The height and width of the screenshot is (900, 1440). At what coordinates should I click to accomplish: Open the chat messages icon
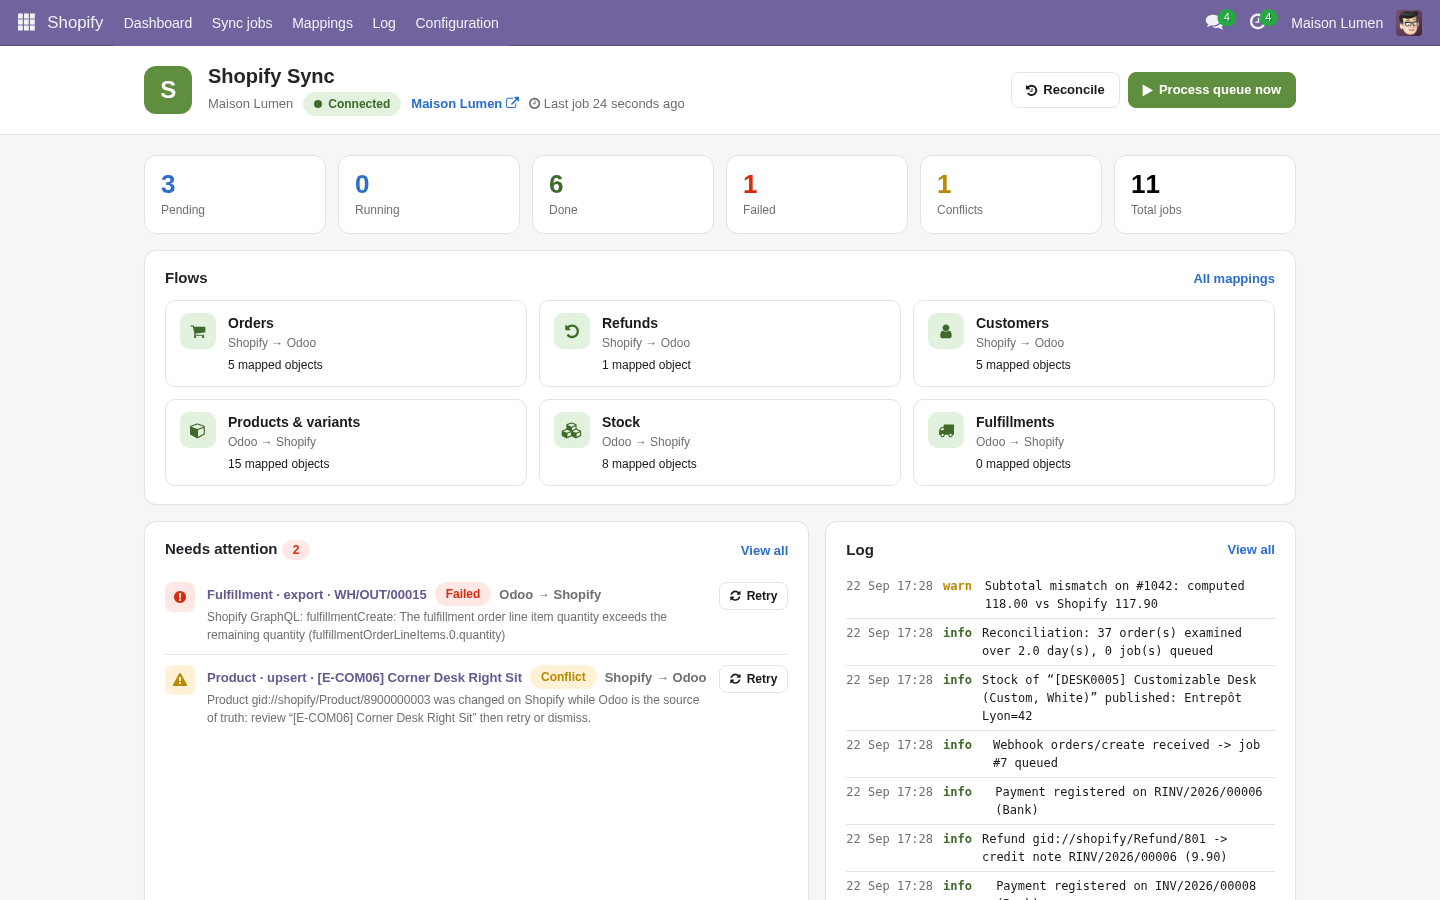click(1214, 22)
